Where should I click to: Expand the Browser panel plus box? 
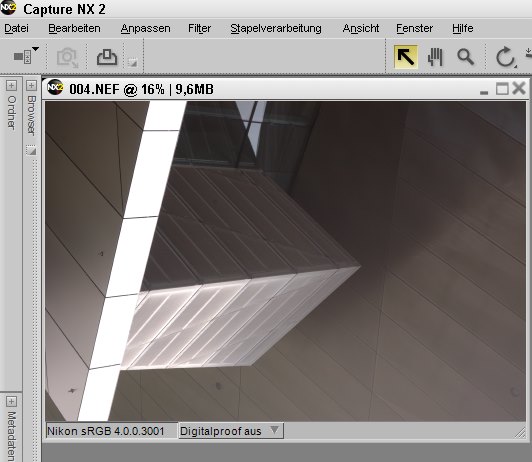pos(31,85)
